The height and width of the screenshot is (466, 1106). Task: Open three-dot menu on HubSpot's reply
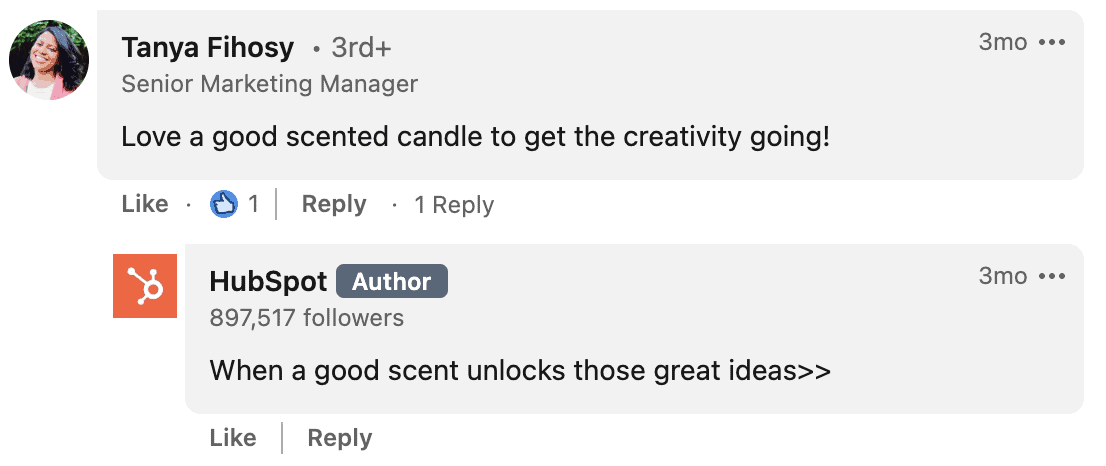[x=1052, y=276]
